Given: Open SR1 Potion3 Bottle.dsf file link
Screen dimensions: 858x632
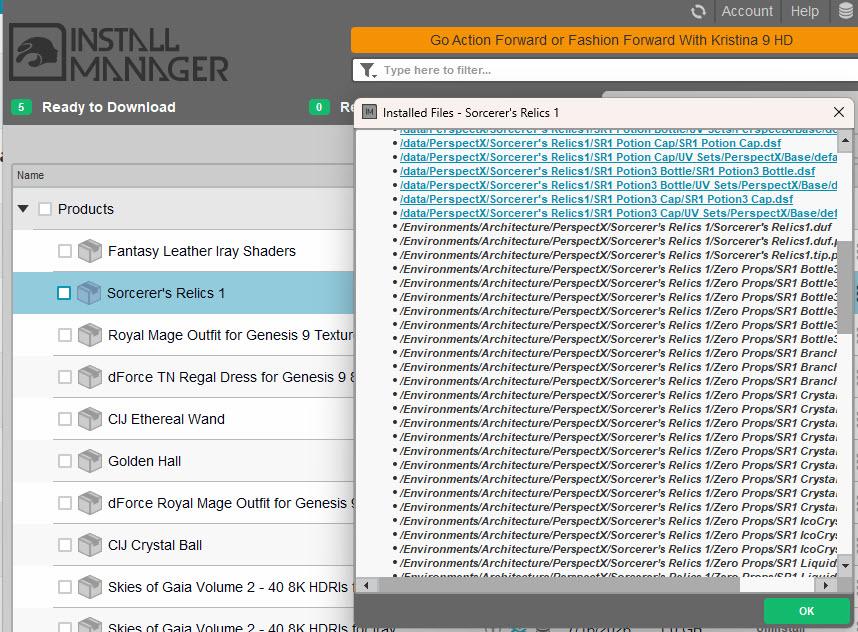Looking at the screenshot, I should tap(607, 171).
